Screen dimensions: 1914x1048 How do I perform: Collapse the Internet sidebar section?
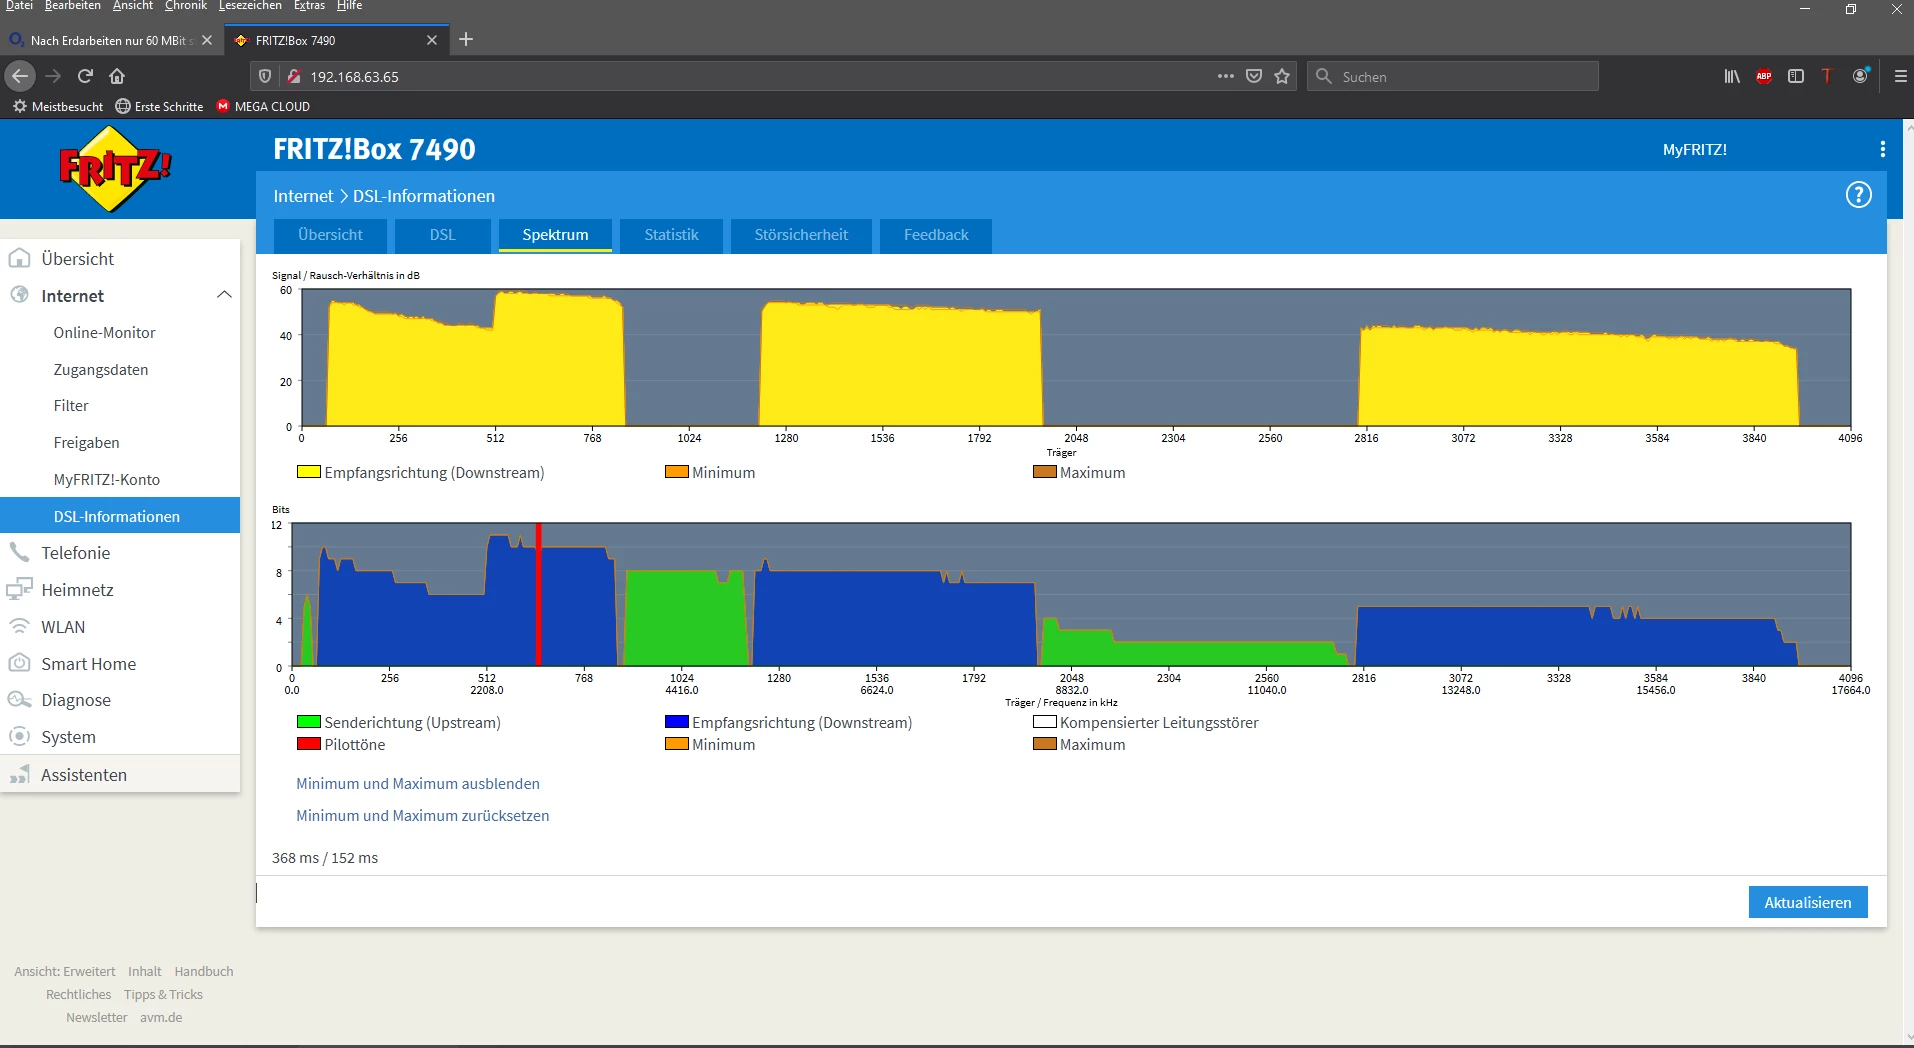pyautogui.click(x=224, y=295)
